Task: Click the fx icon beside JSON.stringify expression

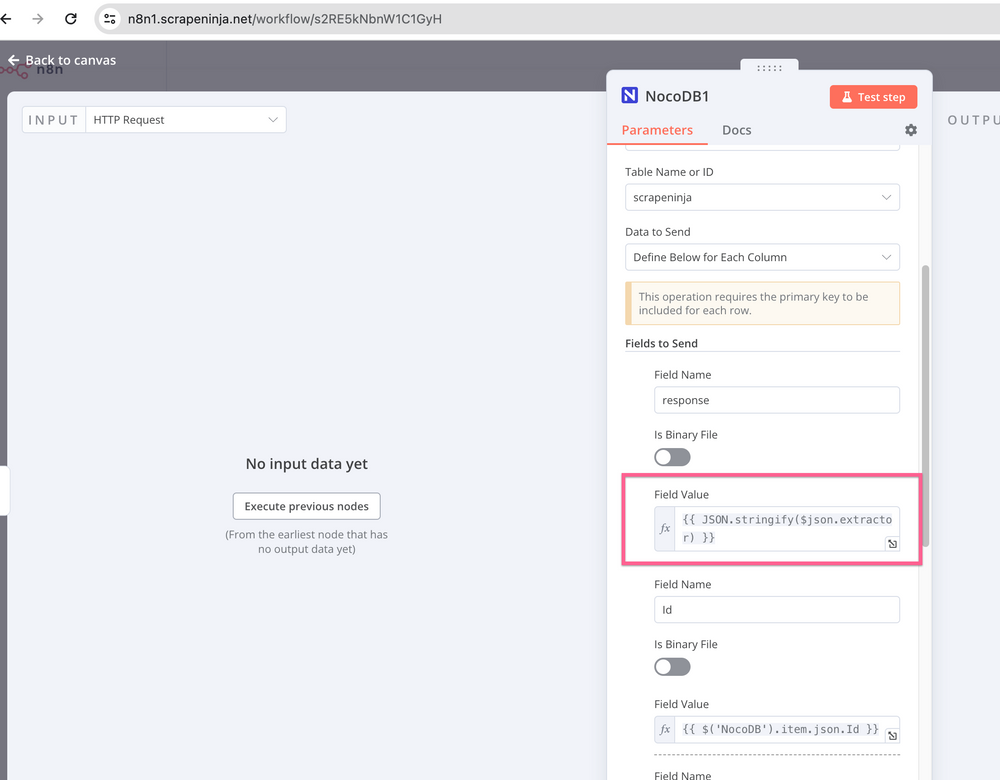Action: [666, 529]
